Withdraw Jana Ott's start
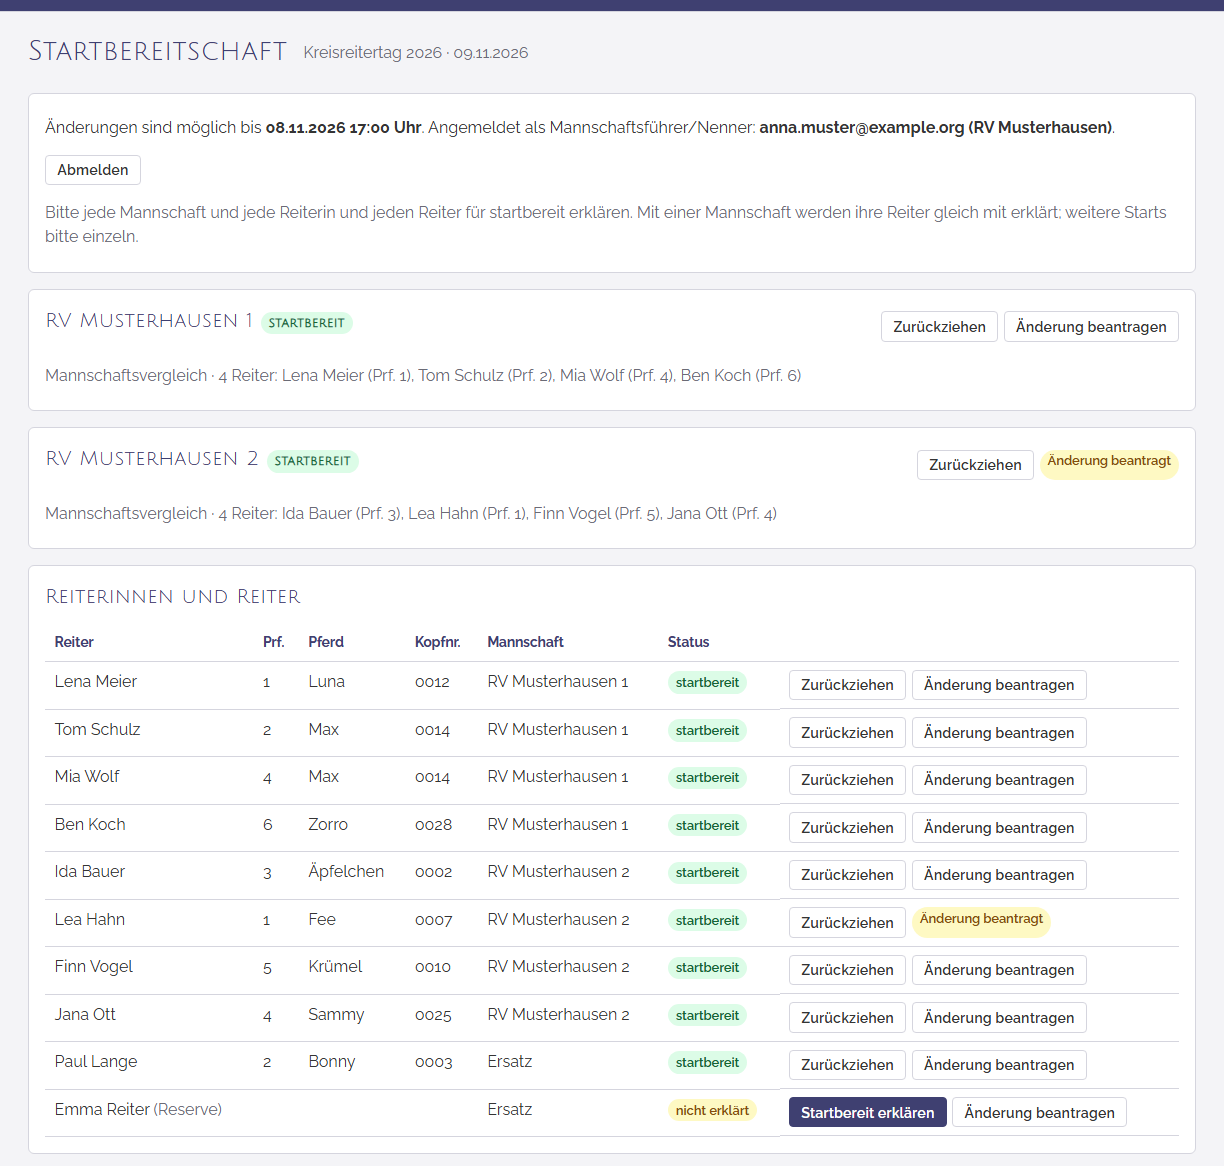The width and height of the screenshot is (1224, 1166). pos(847,1018)
